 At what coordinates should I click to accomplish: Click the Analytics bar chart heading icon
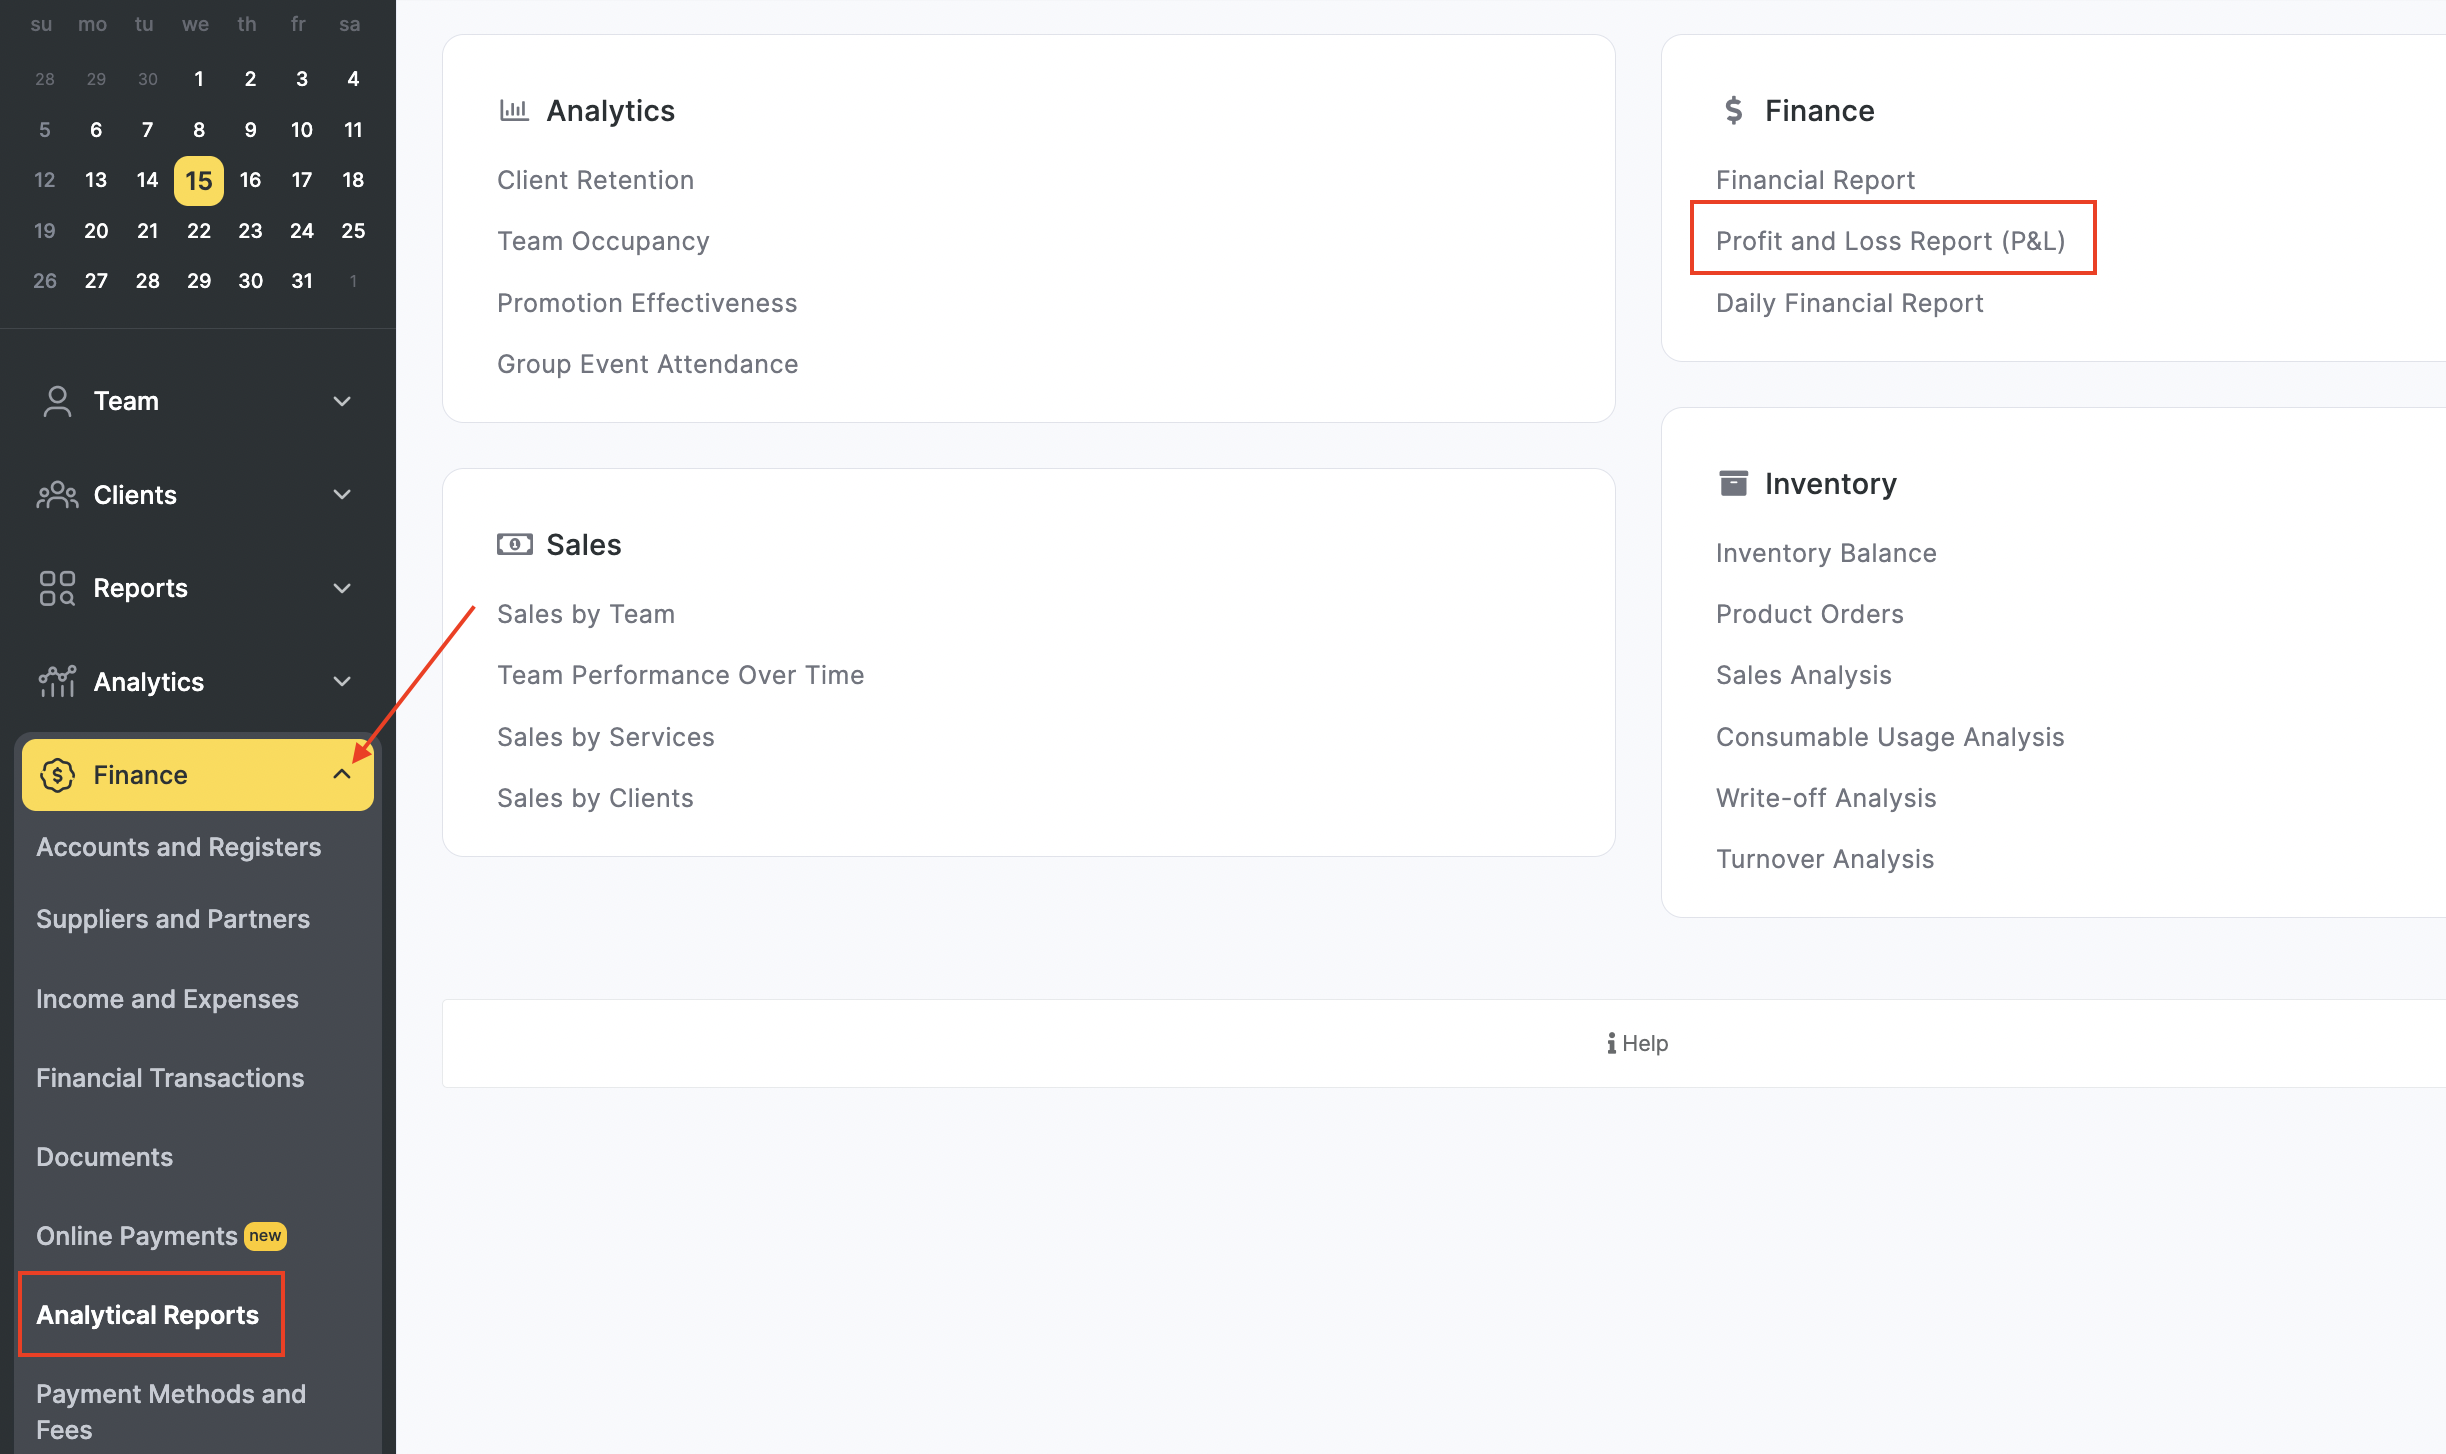(514, 110)
